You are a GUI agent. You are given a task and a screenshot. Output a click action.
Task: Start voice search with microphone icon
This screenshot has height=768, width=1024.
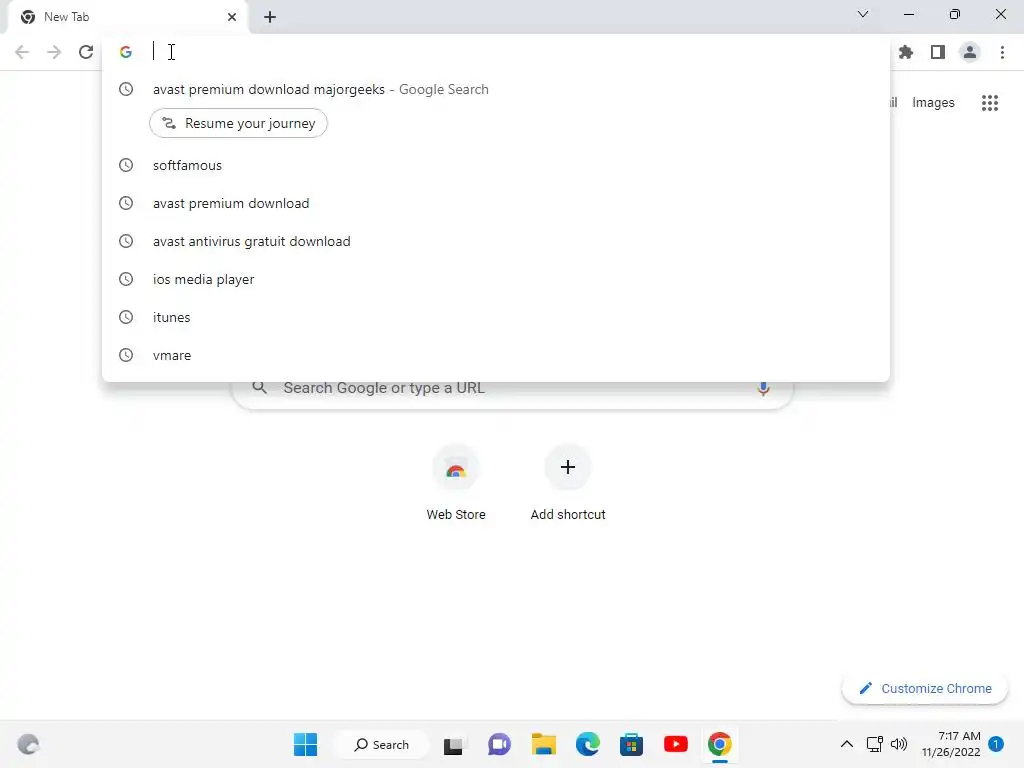click(x=763, y=388)
